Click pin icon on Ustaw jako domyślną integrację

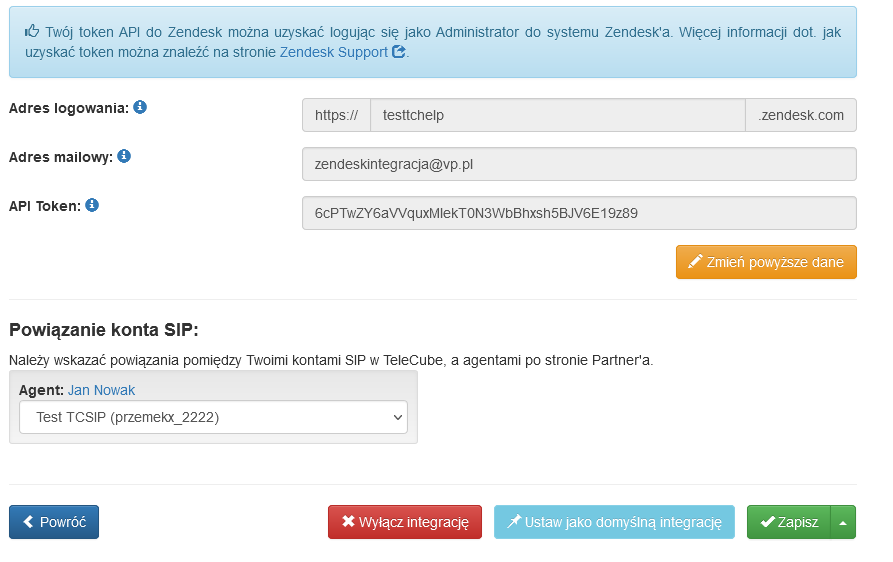[x=514, y=521]
